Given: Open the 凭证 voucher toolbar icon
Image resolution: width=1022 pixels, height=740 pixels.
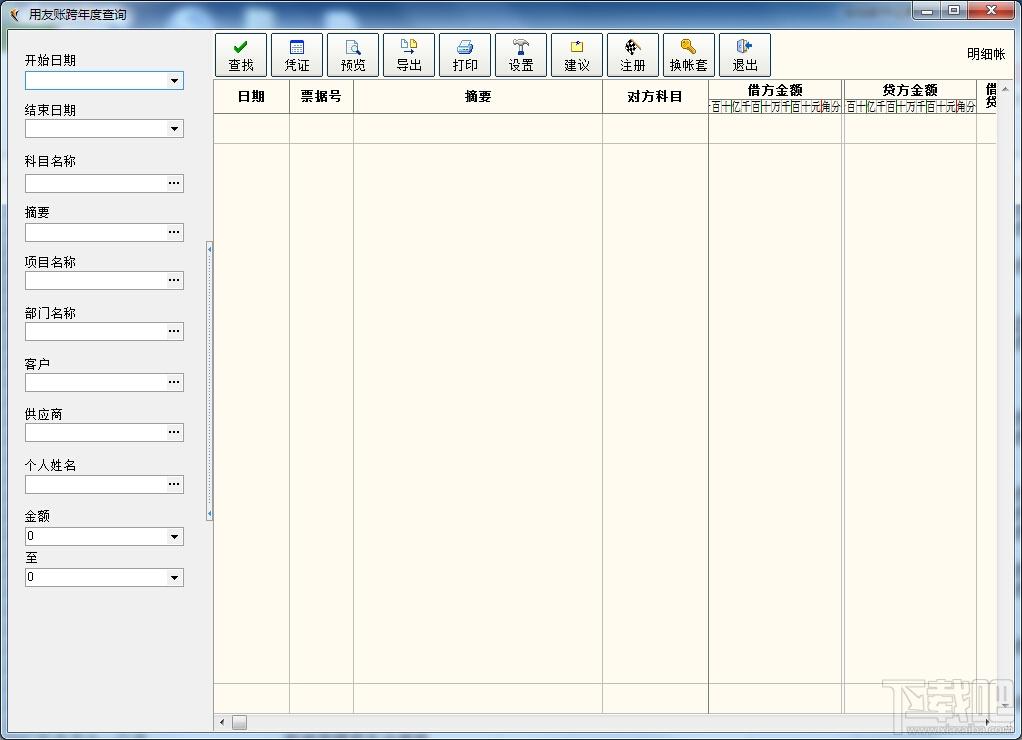Looking at the screenshot, I should pos(297,55).
